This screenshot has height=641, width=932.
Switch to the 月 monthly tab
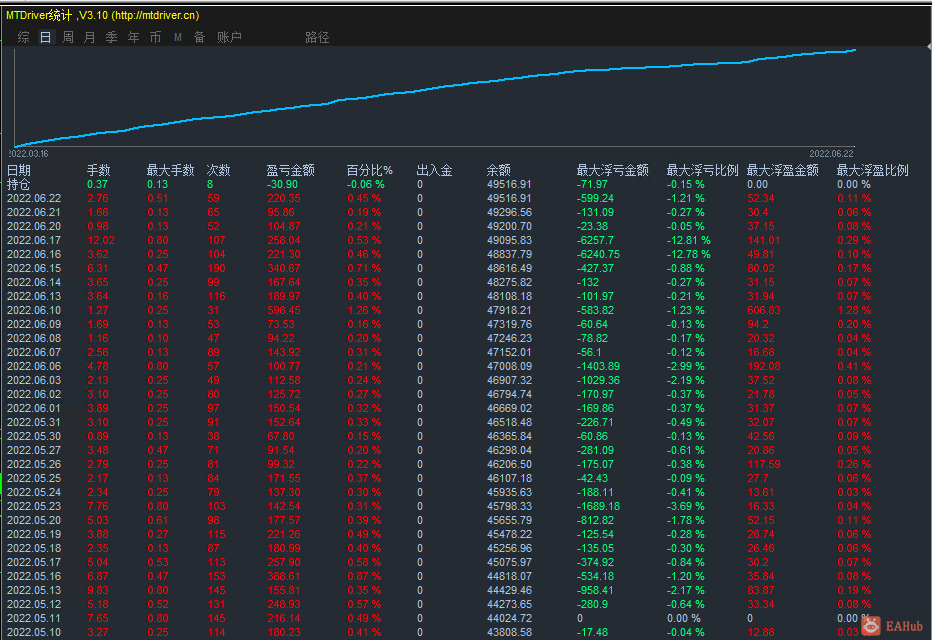(90, 37)
